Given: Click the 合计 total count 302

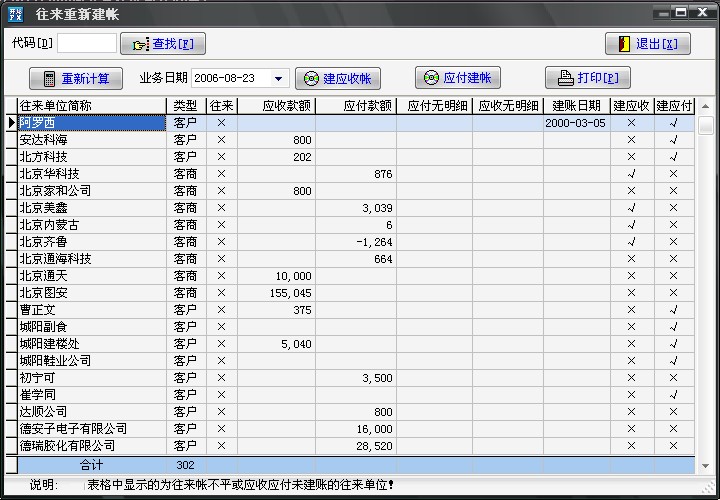Looking at the screenshot, I should 186,465.
